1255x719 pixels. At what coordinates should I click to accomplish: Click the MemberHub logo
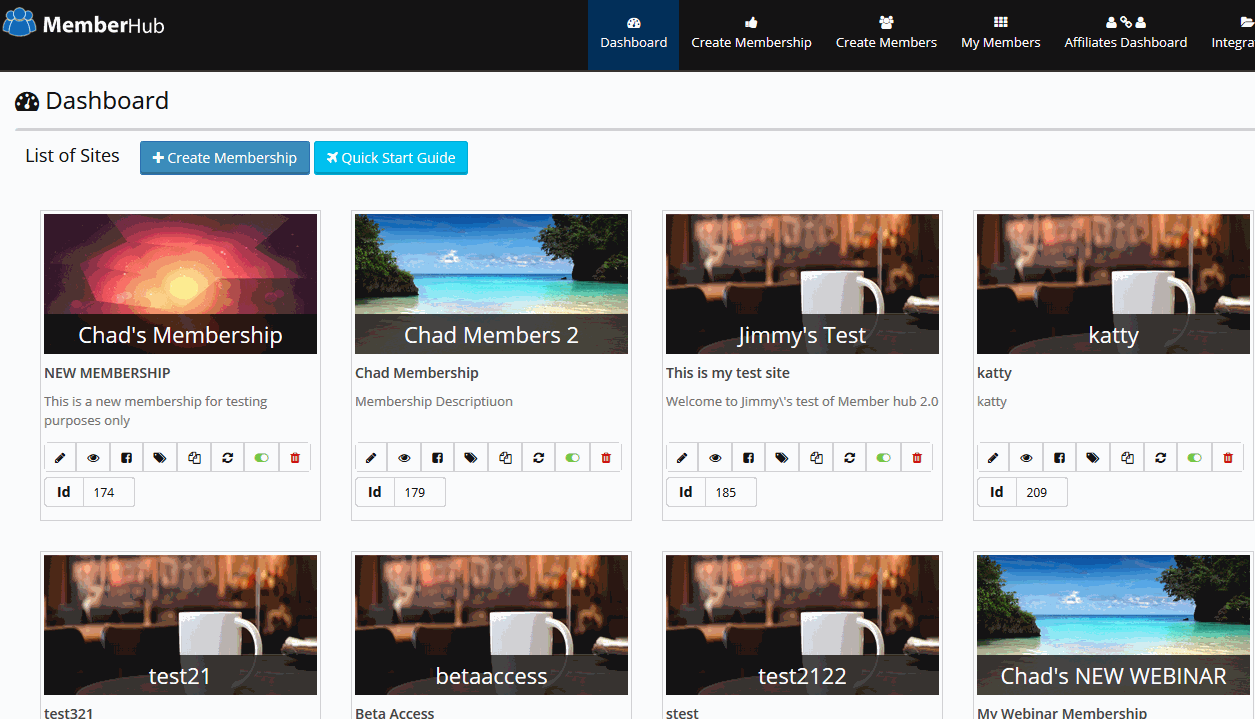coord(84,24)
